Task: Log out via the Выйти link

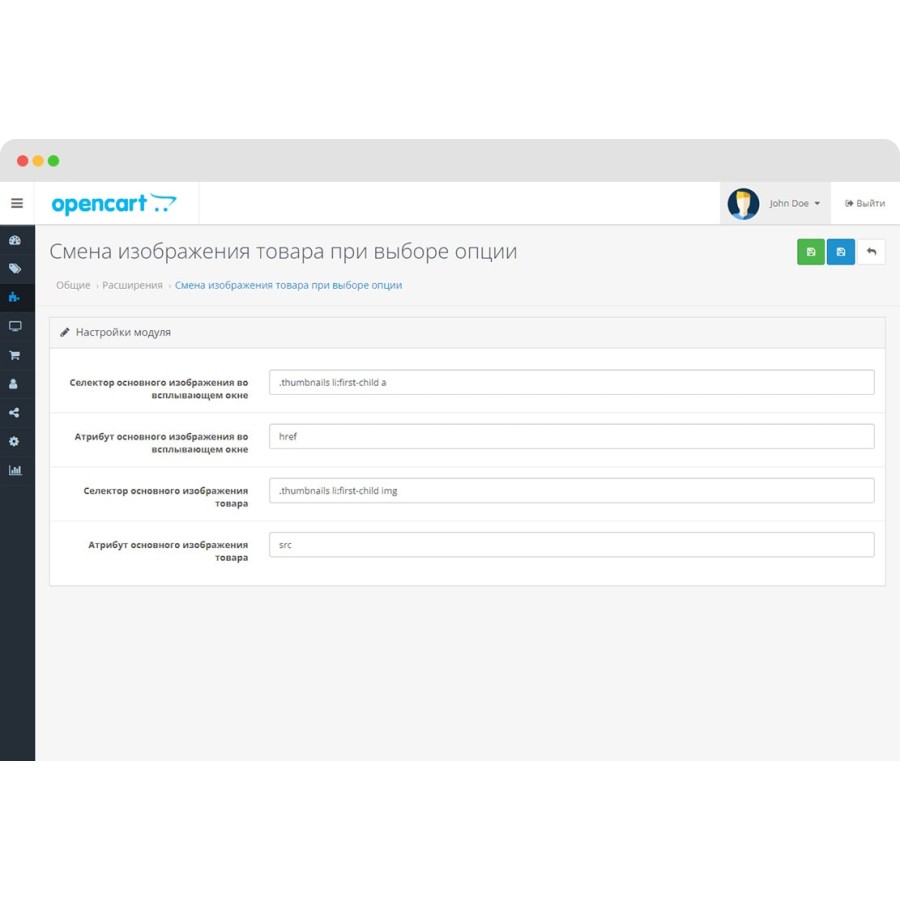Action: 865,203
